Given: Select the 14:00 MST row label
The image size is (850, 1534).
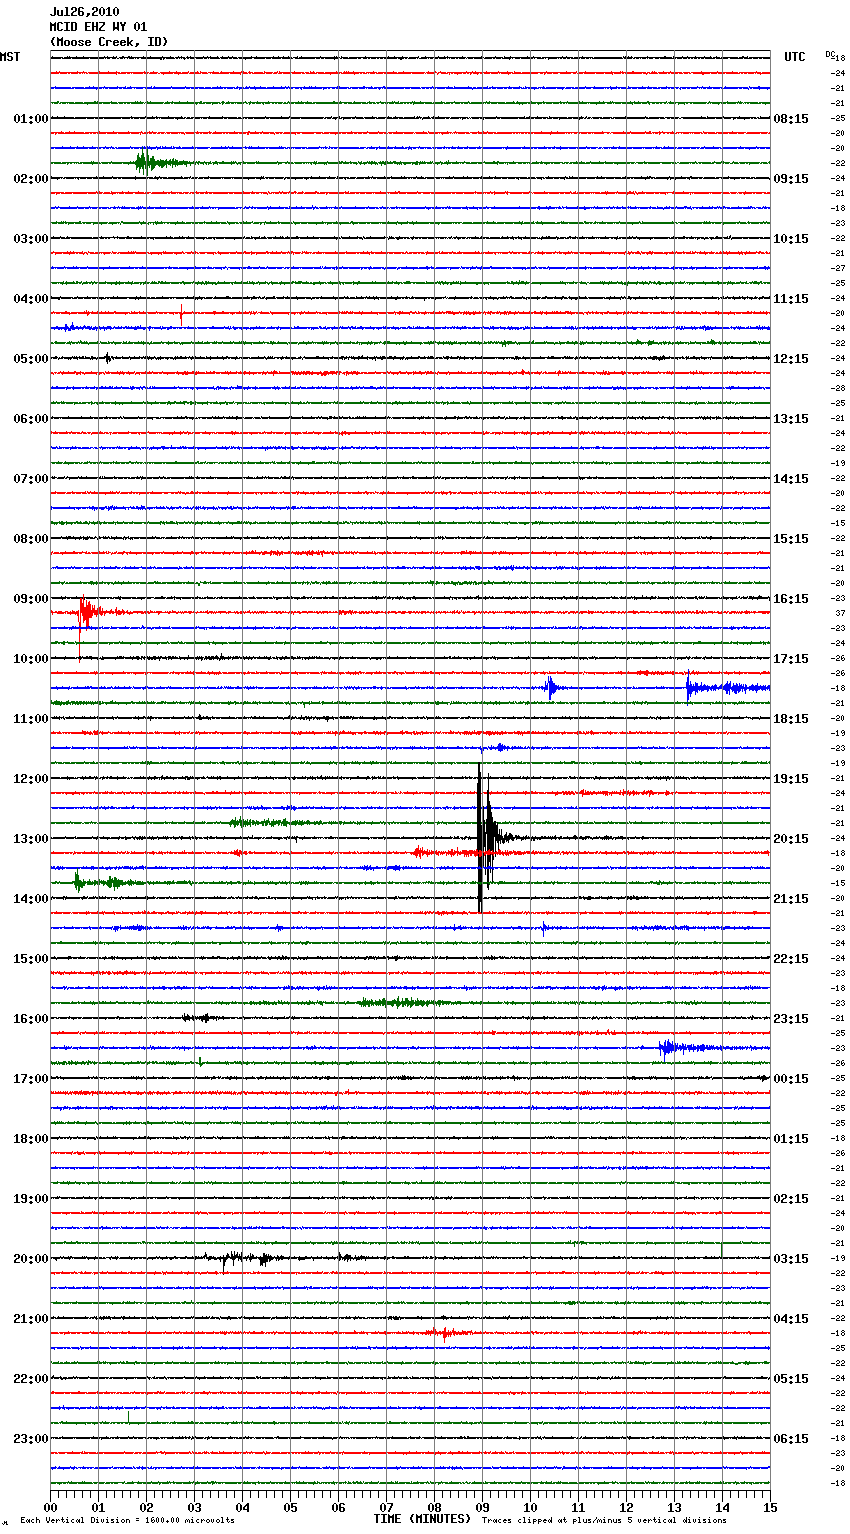Looking at the screenshot, I should click(30, 899).
